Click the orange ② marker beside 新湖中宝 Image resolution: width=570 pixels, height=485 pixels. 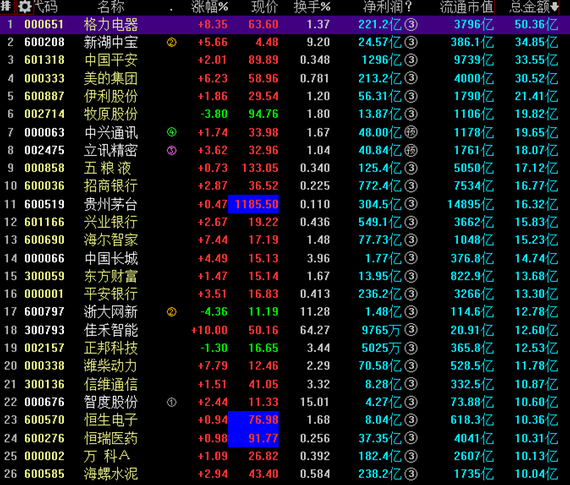coord(172,43)
